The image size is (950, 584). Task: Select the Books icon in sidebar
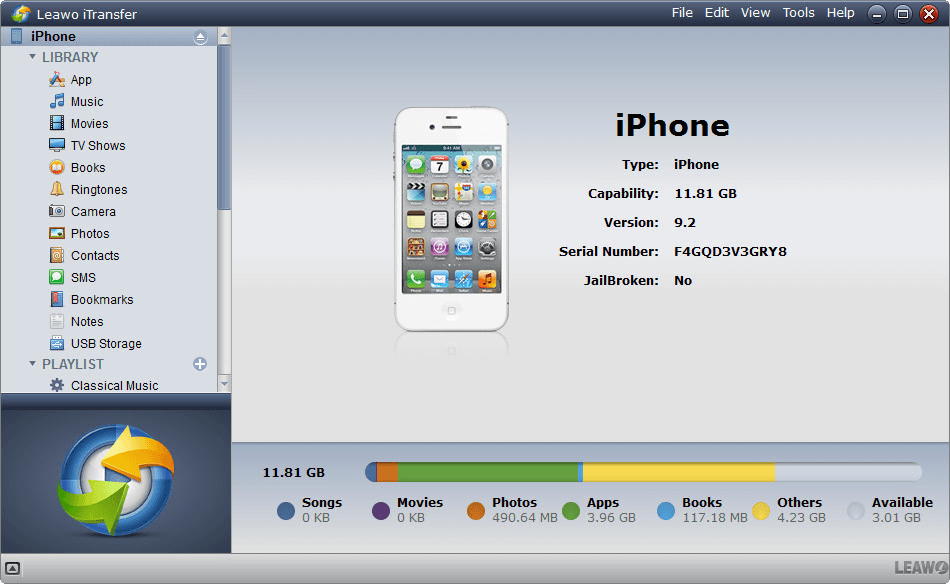(57, 167)
